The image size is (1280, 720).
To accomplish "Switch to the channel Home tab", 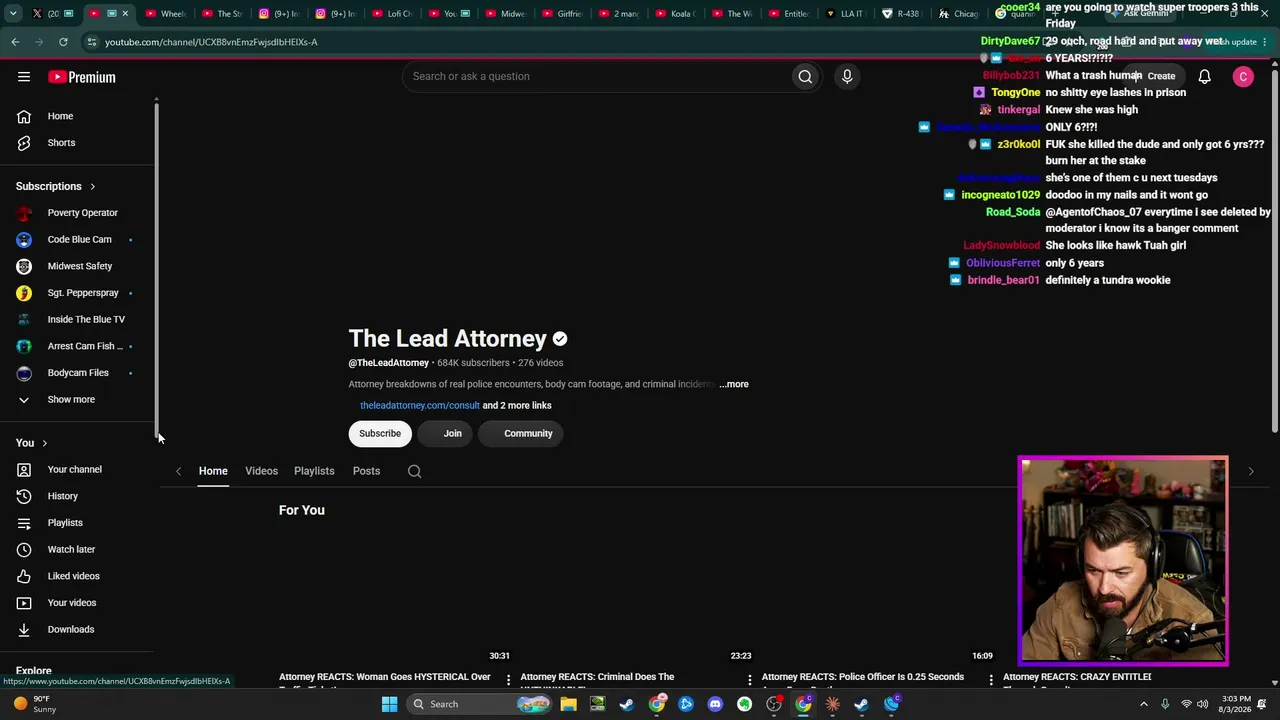I will coord(213,471).
